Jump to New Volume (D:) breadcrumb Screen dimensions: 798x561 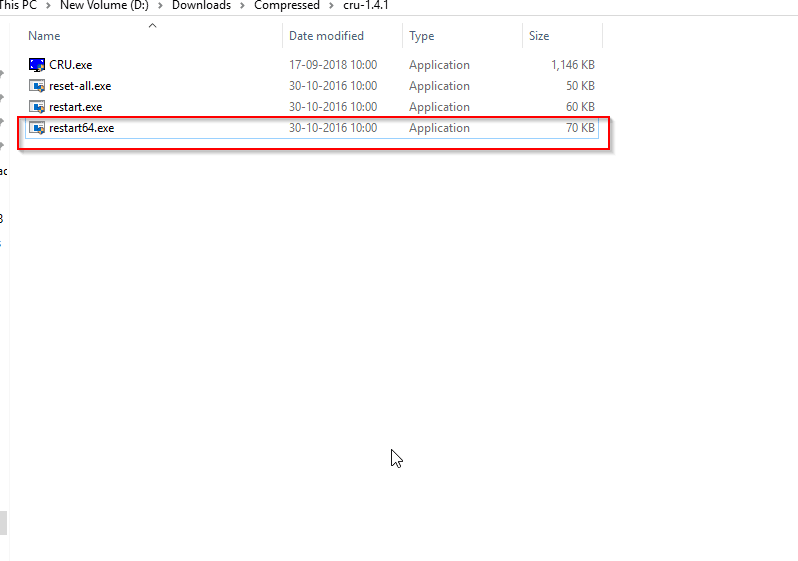[104, 6]
